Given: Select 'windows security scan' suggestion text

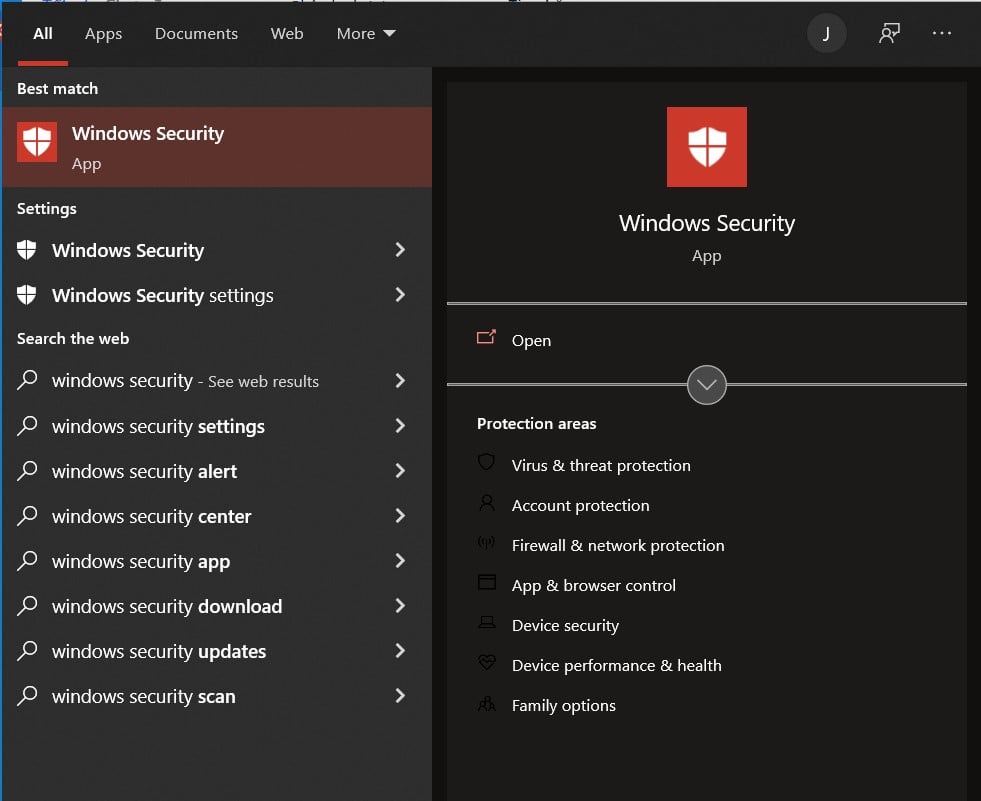Looking at the screenshot, I should pos(143,696).
